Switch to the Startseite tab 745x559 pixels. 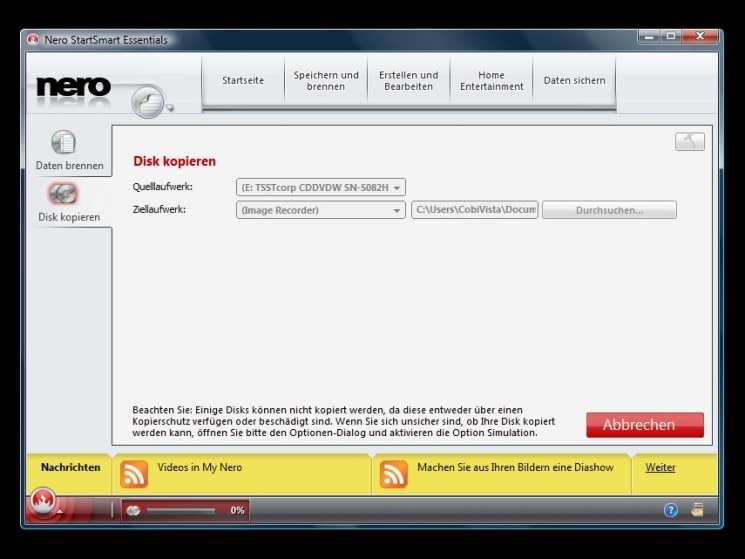point(243,81)
